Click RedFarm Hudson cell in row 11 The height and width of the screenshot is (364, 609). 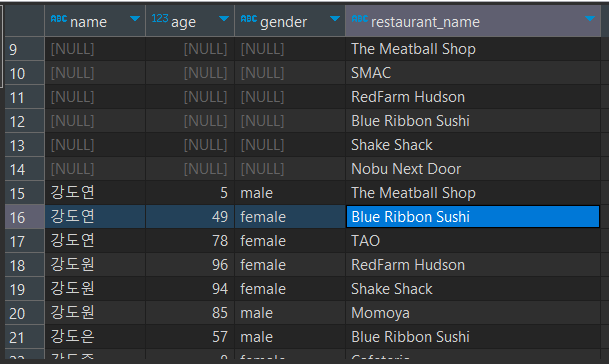pyautogui.click(x=473, y=97)
